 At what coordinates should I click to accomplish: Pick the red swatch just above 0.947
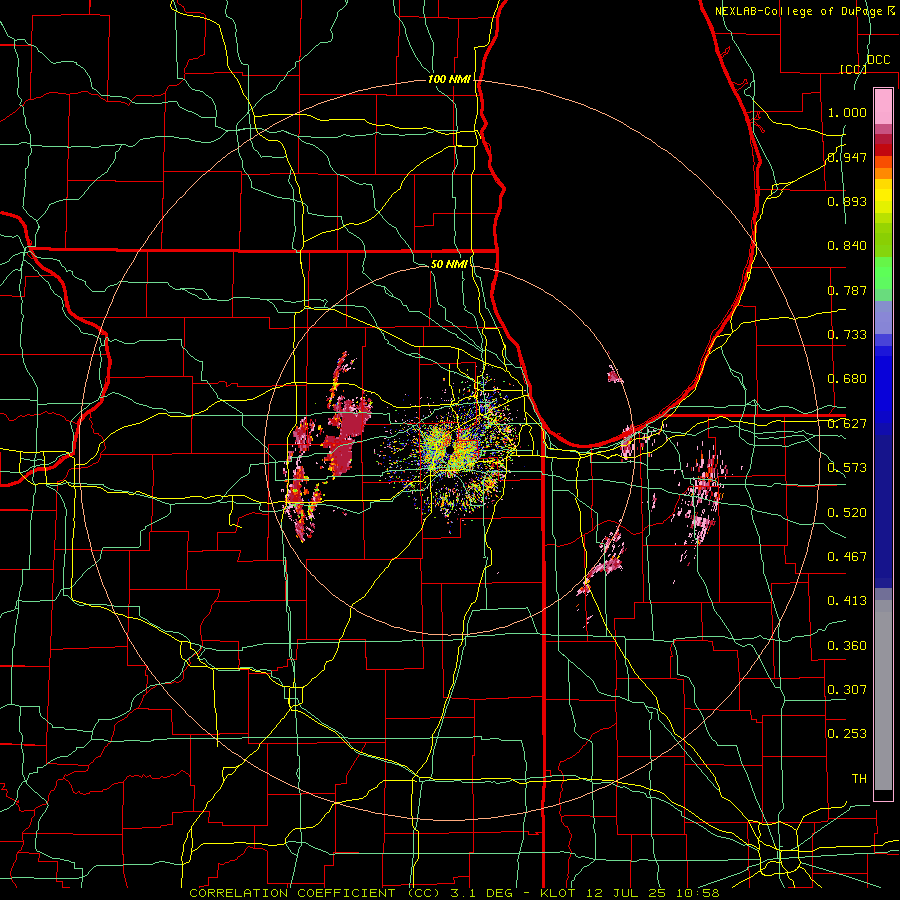(x=883, y=150)
